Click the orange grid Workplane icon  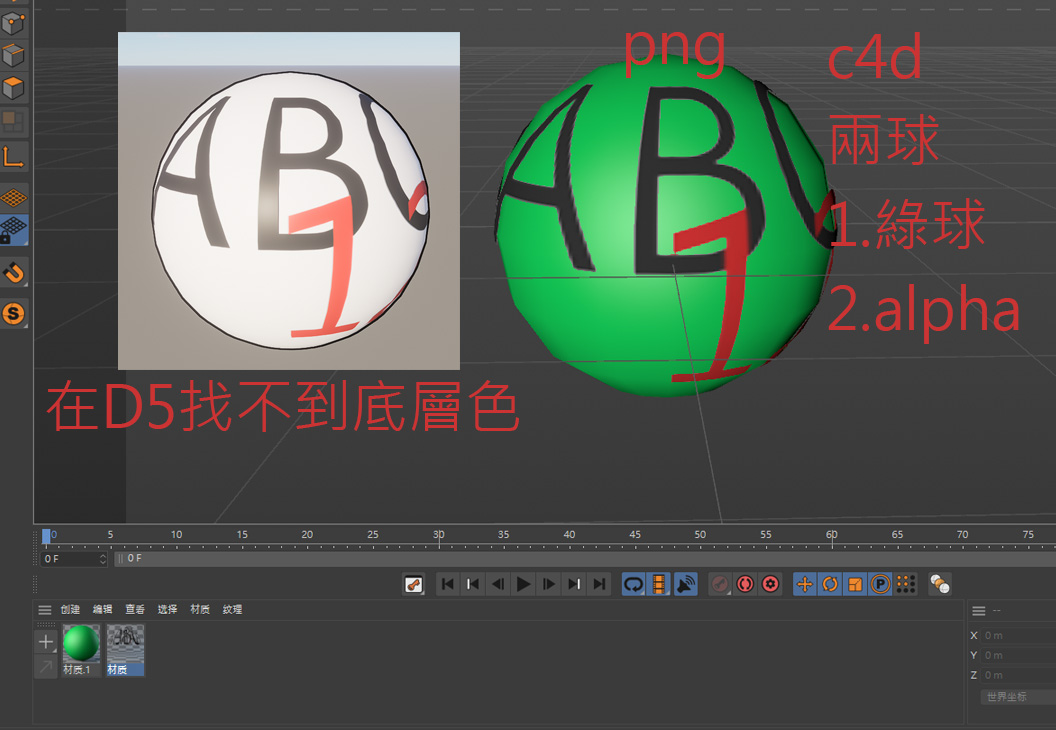(15, 198)
